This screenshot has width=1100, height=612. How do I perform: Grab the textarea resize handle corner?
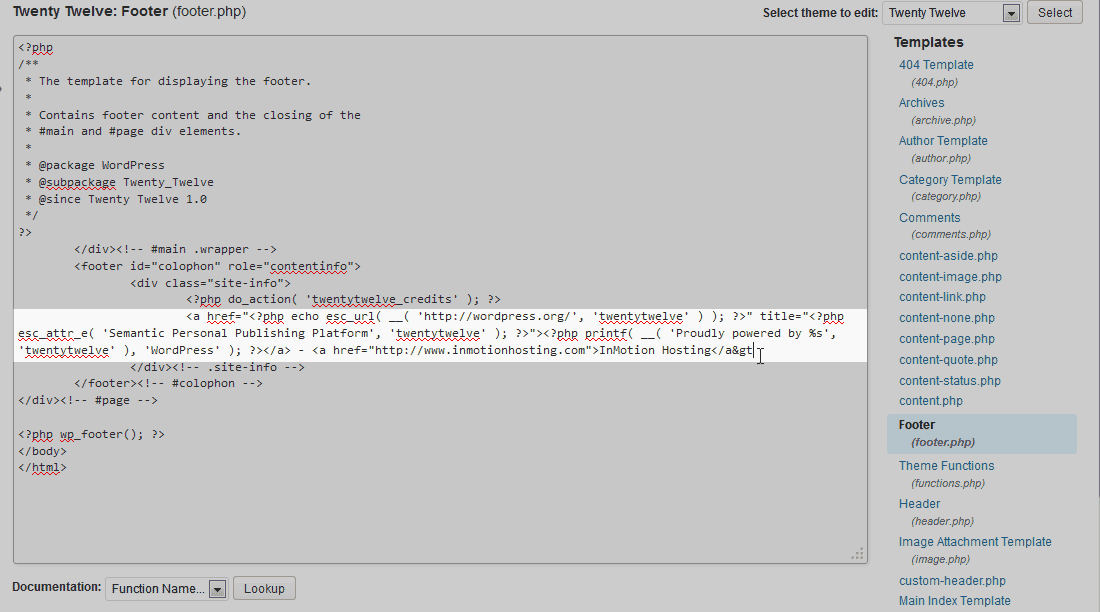[x=857, y=553]
